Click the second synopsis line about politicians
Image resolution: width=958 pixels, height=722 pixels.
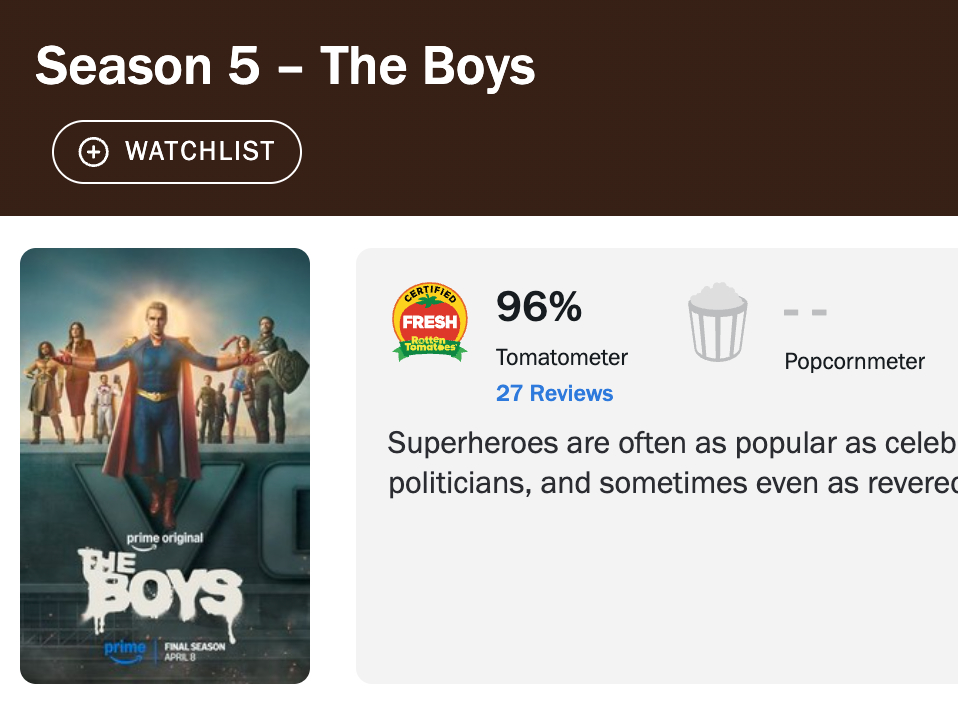(x=672, y=483)
